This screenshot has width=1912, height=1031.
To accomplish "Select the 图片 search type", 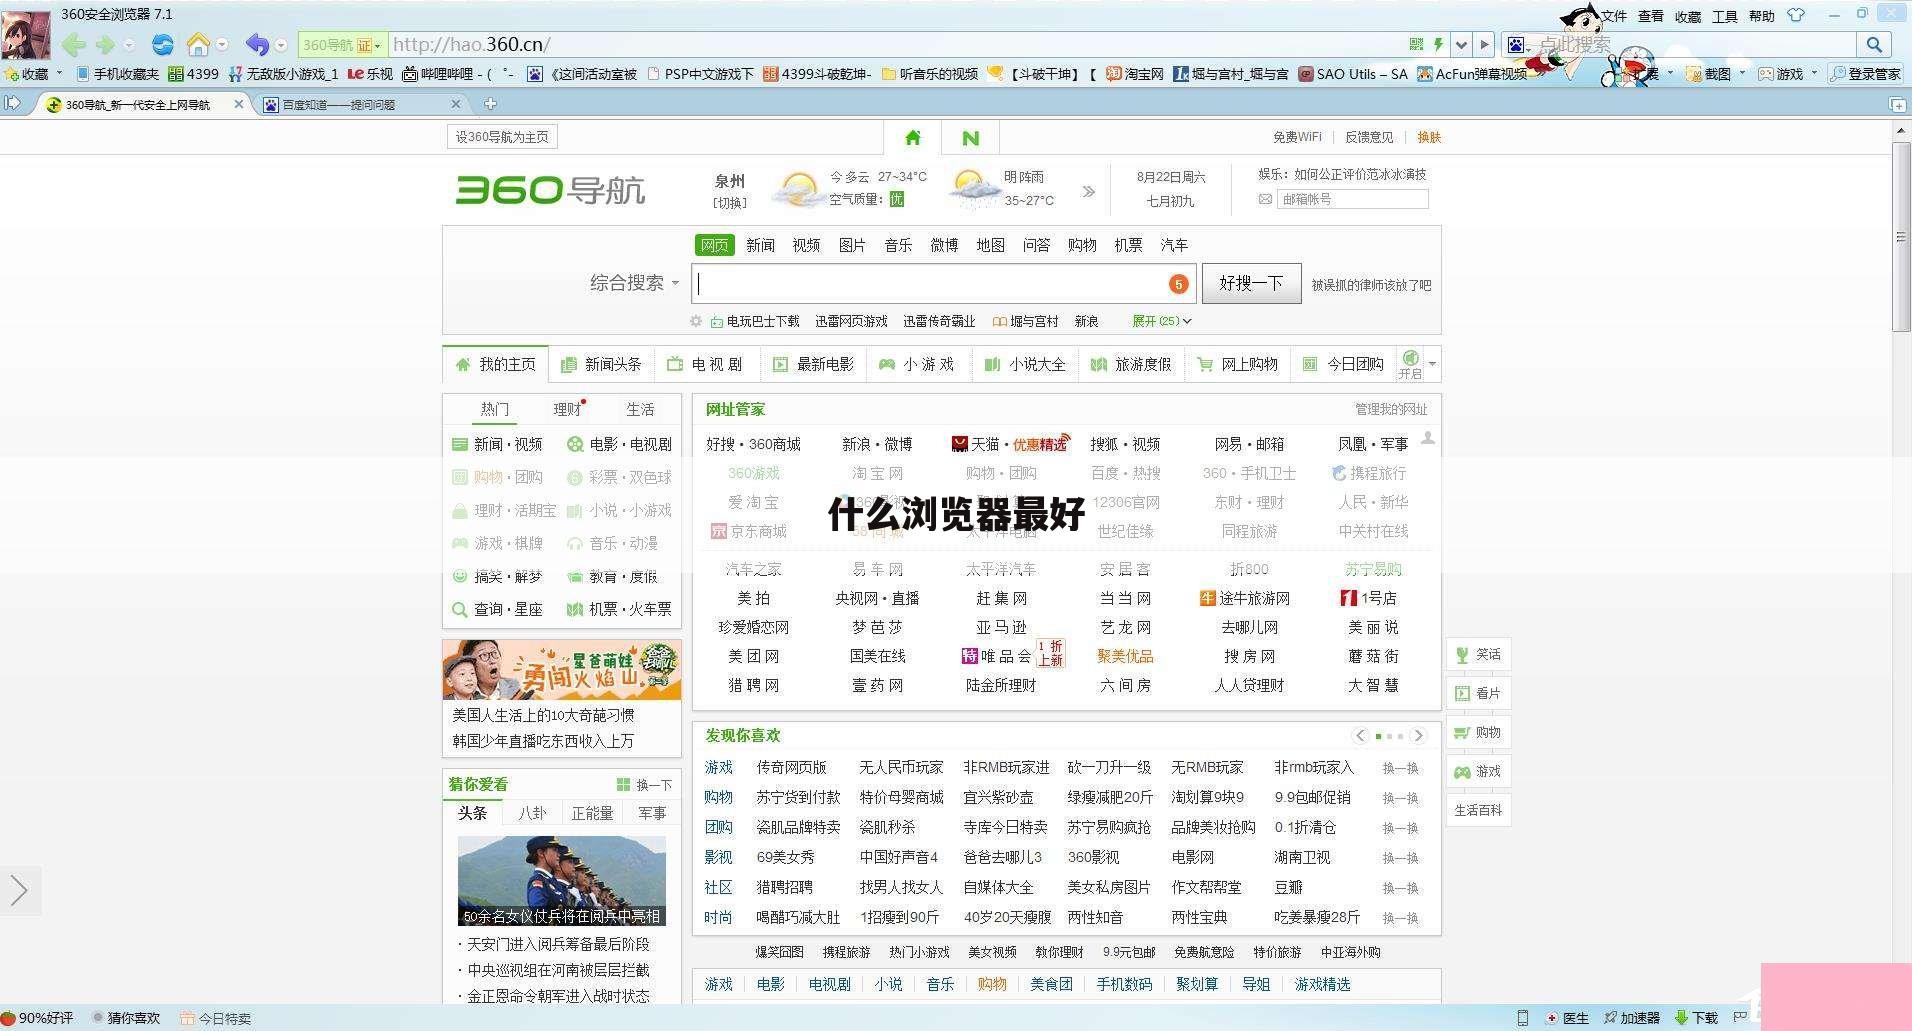I will [x=852, y=245].
